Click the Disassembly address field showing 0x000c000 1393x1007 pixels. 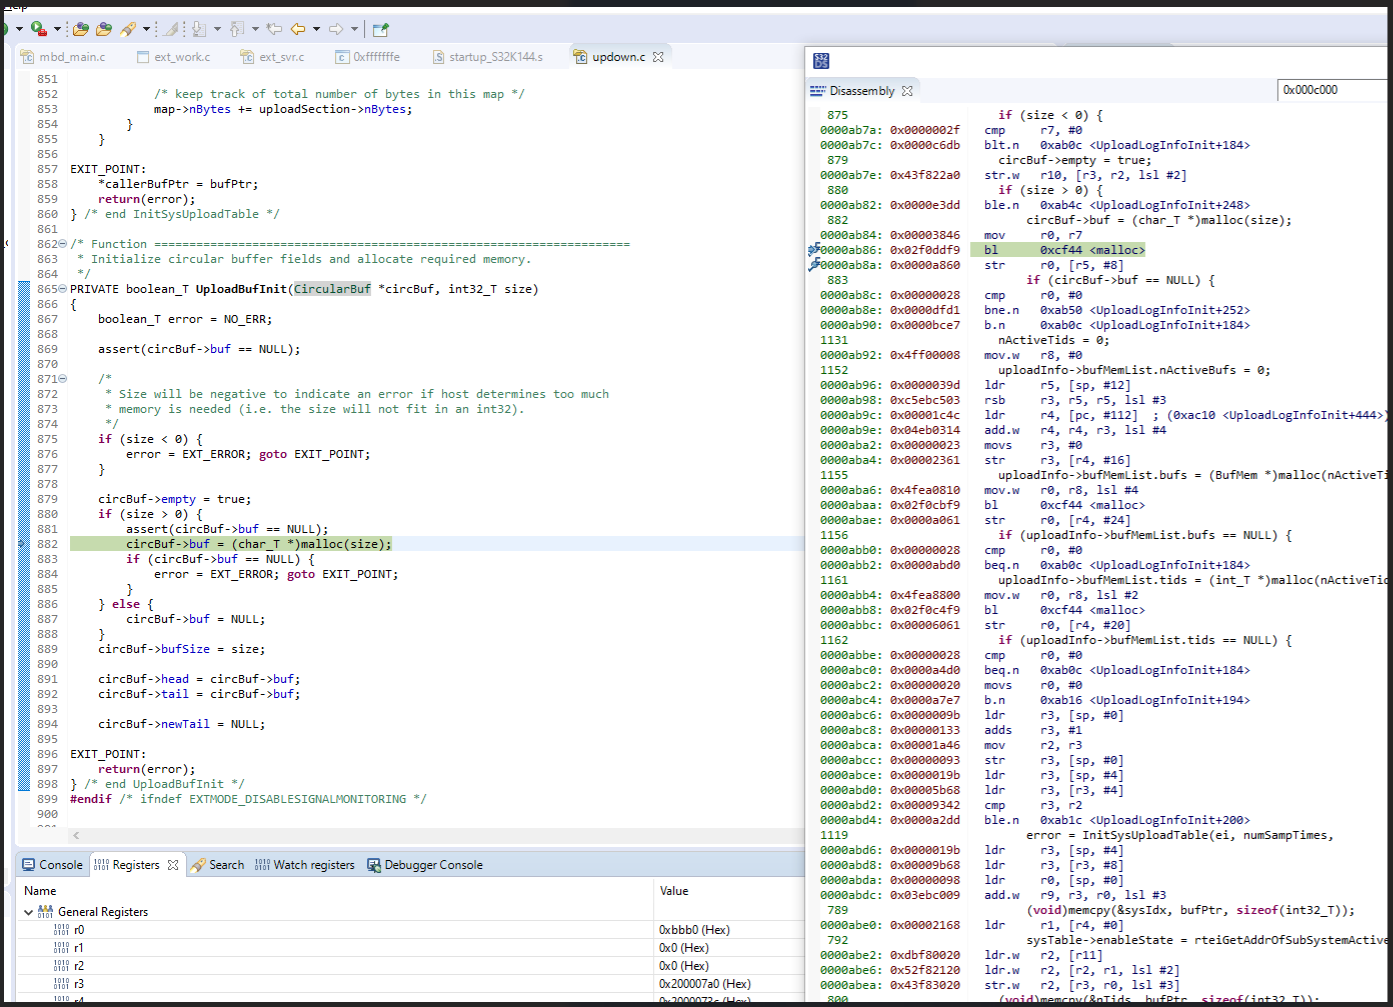click(1330, 89)
